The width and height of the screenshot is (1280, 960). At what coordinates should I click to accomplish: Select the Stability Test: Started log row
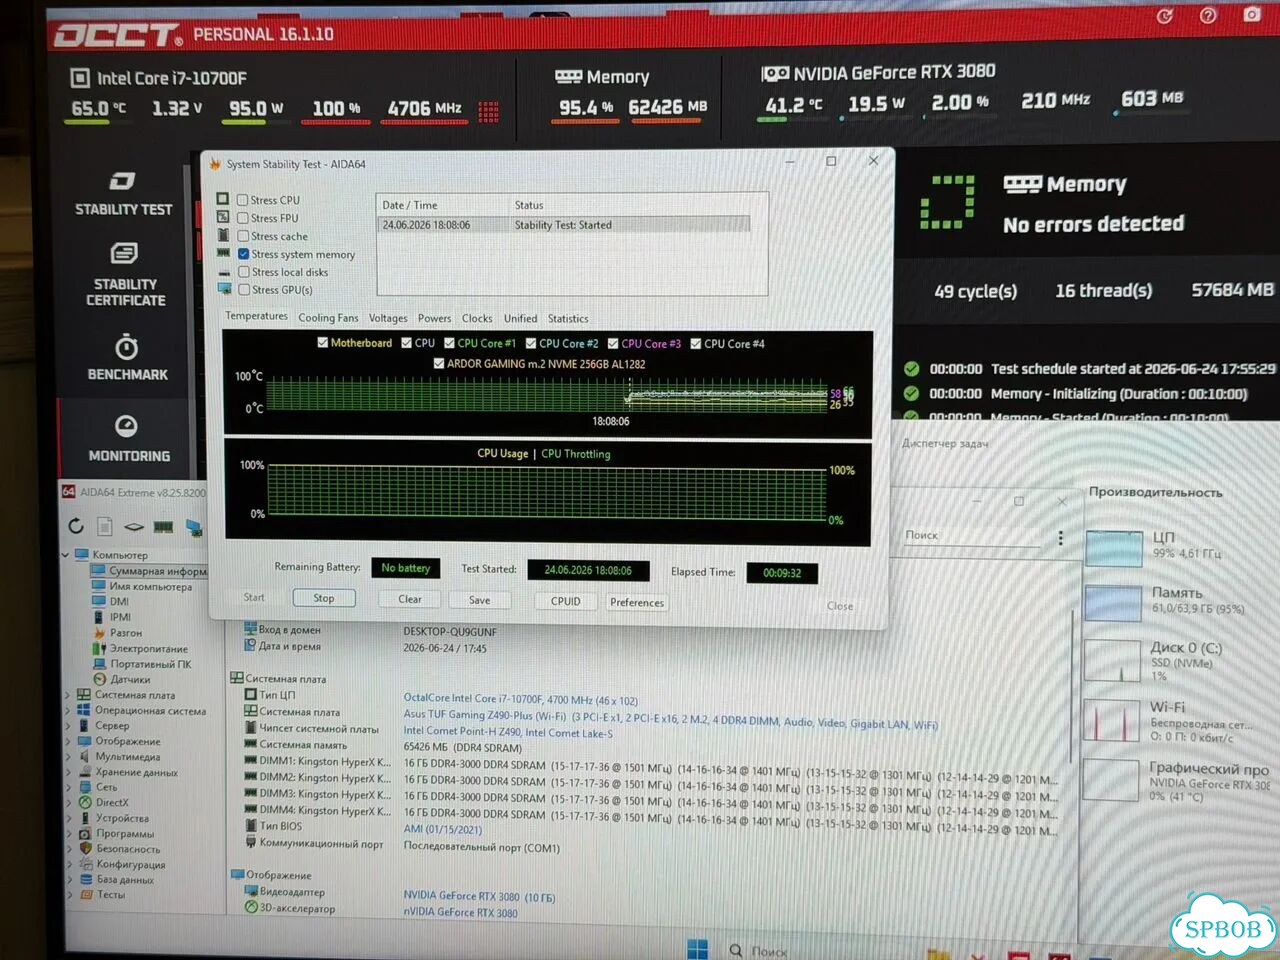coord(565,225)
